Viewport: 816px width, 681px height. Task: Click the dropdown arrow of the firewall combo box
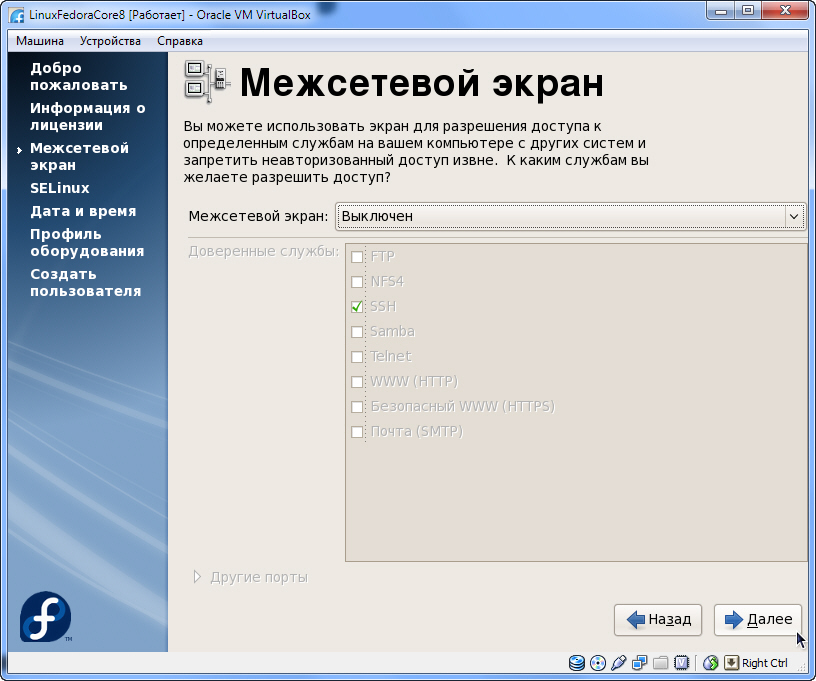point(794,216)
